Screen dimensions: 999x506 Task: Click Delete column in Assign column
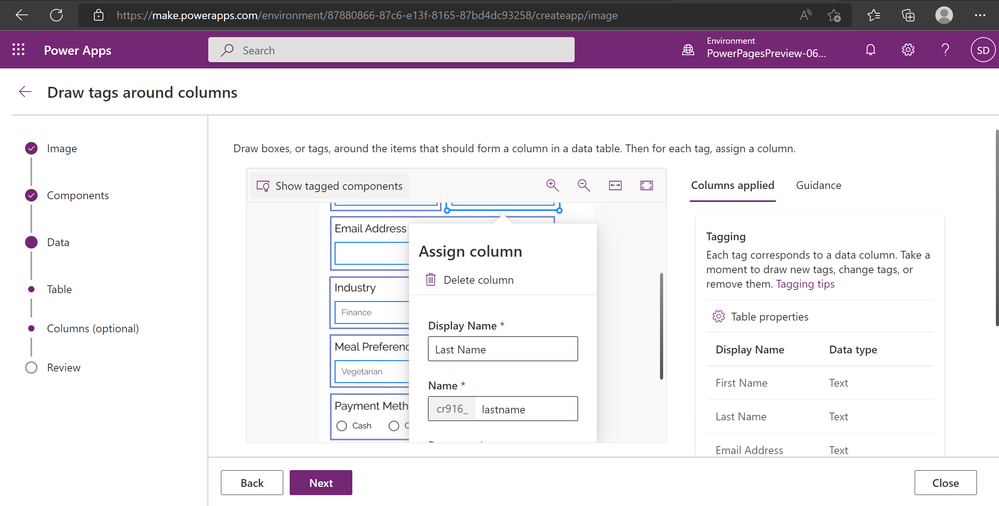tap(470, 280)
